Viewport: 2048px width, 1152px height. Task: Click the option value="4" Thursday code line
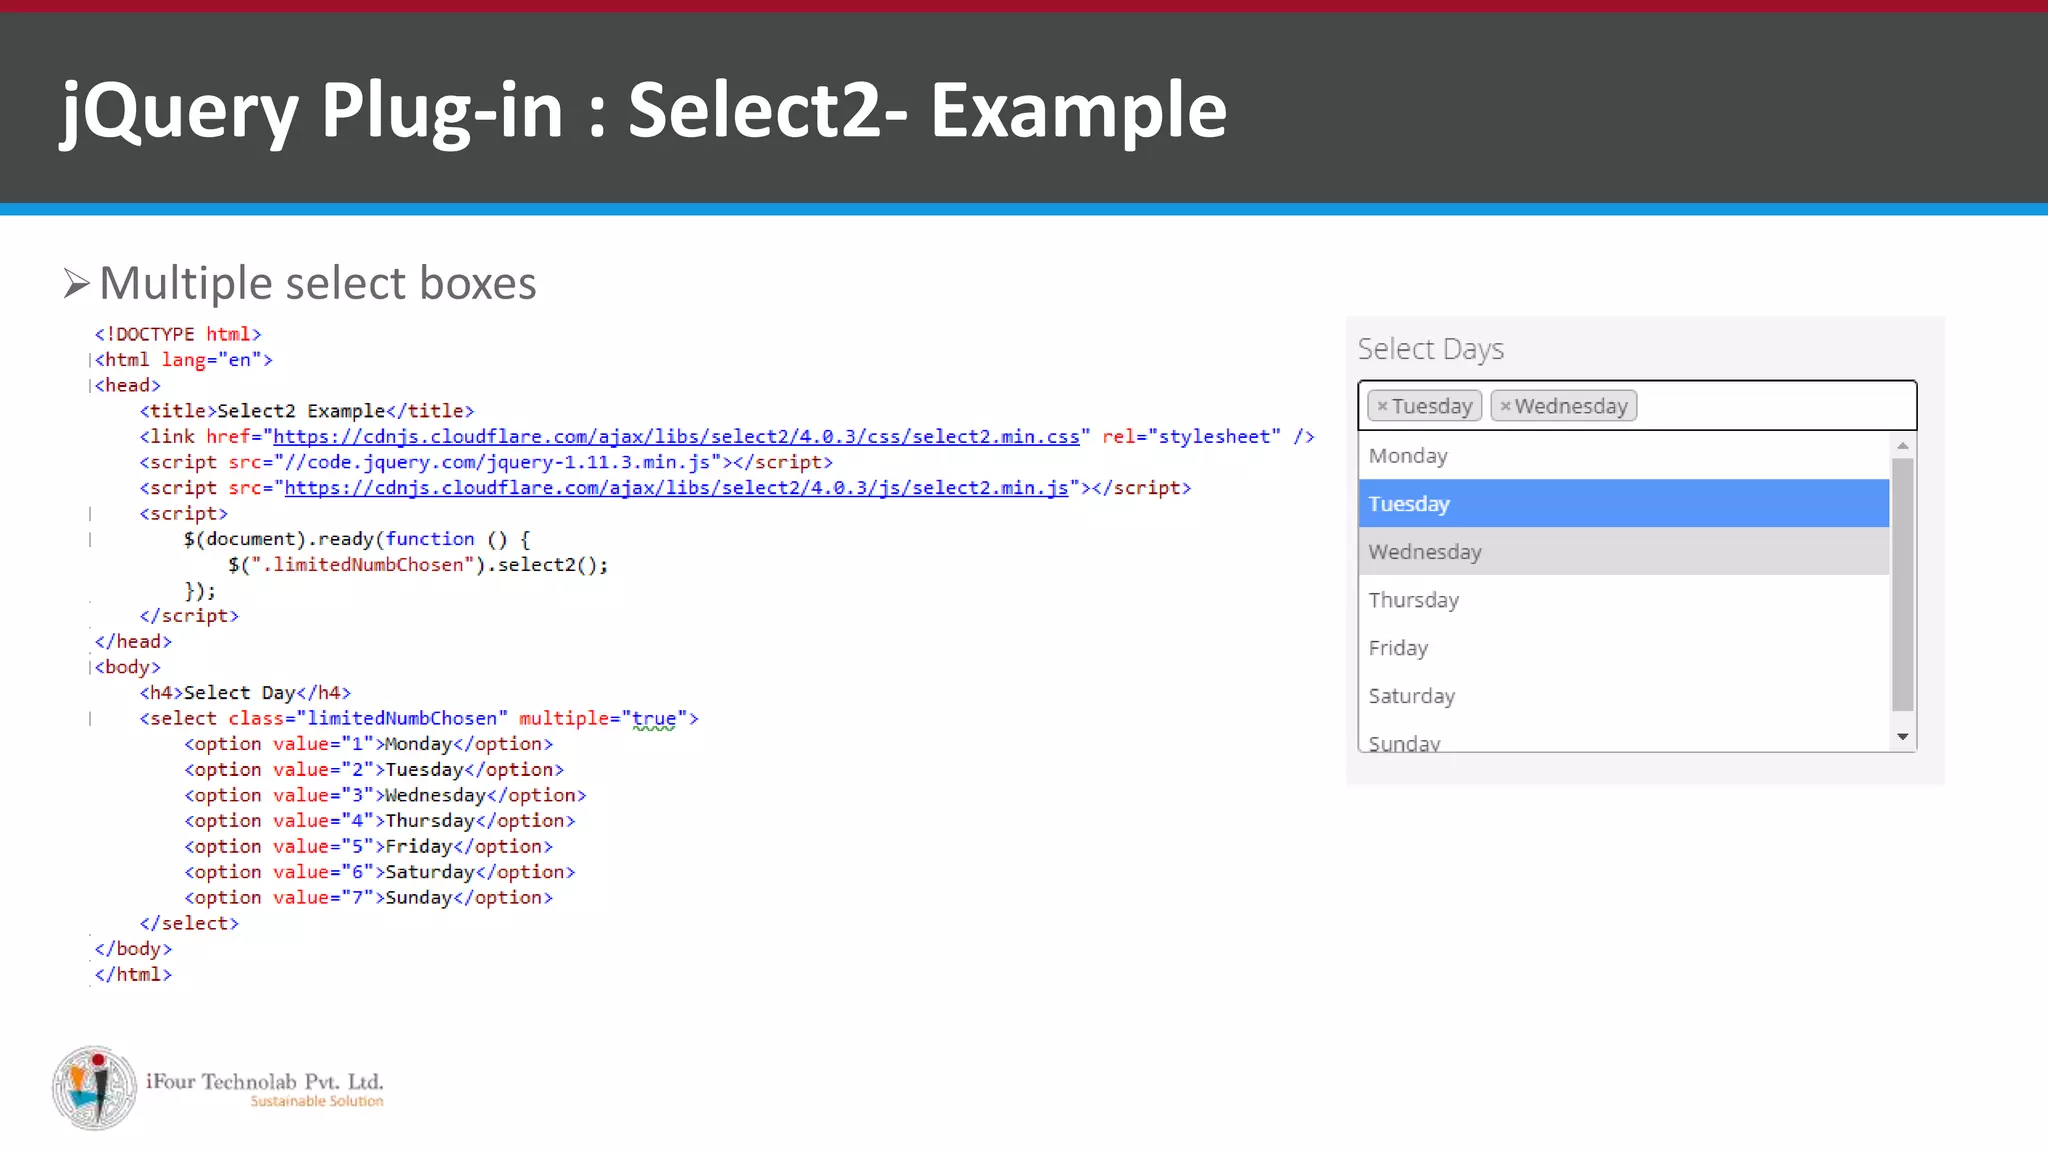(380, 821)
